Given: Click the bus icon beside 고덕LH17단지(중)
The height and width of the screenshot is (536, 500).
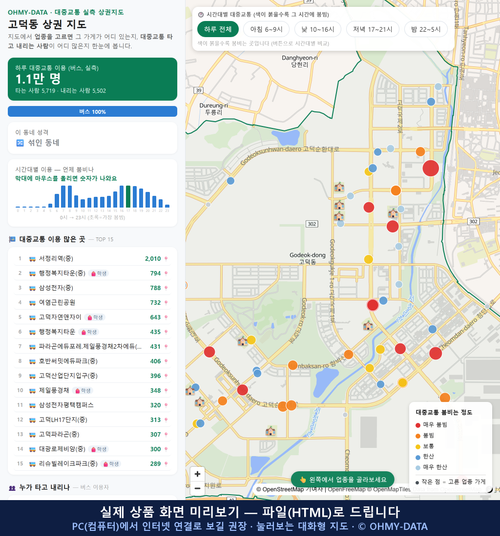Looking at the screenshot, I should pos(32,420).
